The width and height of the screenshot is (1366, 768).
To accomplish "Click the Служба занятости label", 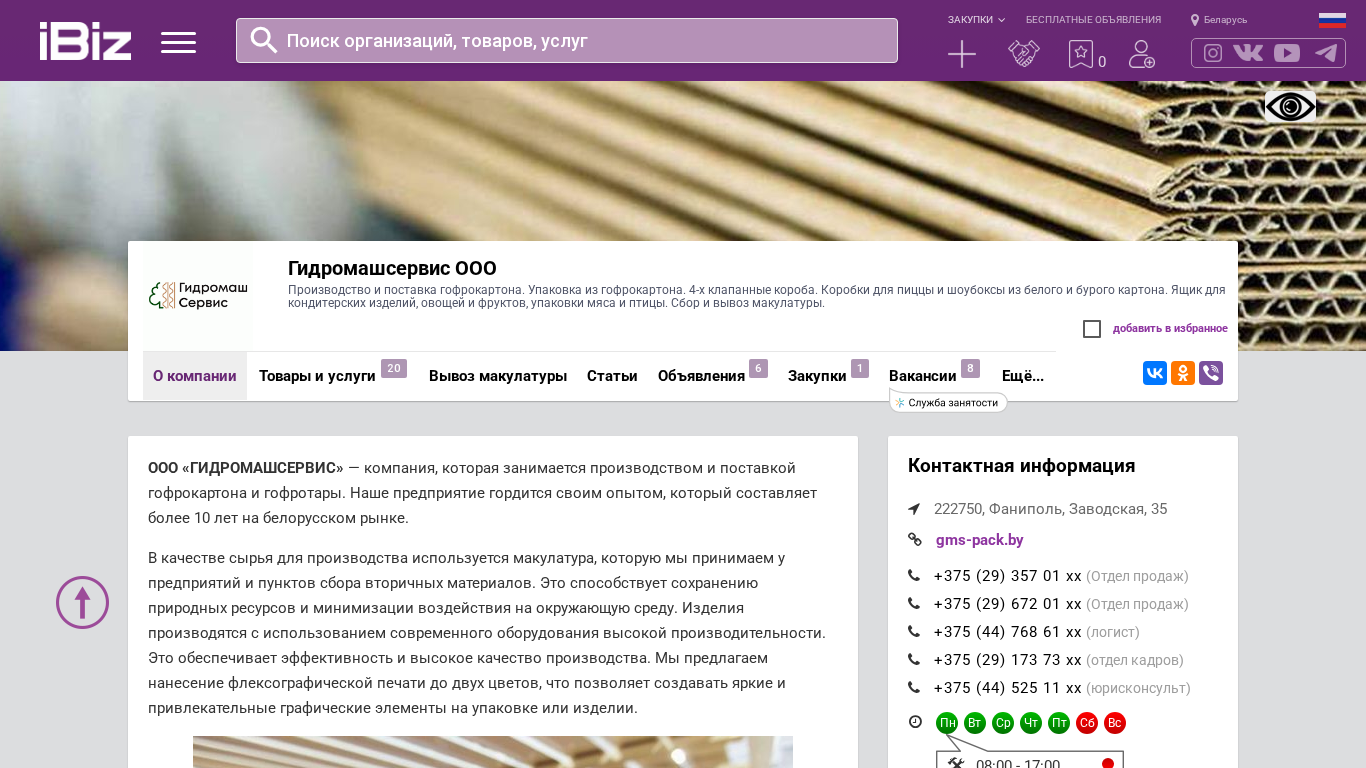I will pyautogui.click(x=948, y=402).
